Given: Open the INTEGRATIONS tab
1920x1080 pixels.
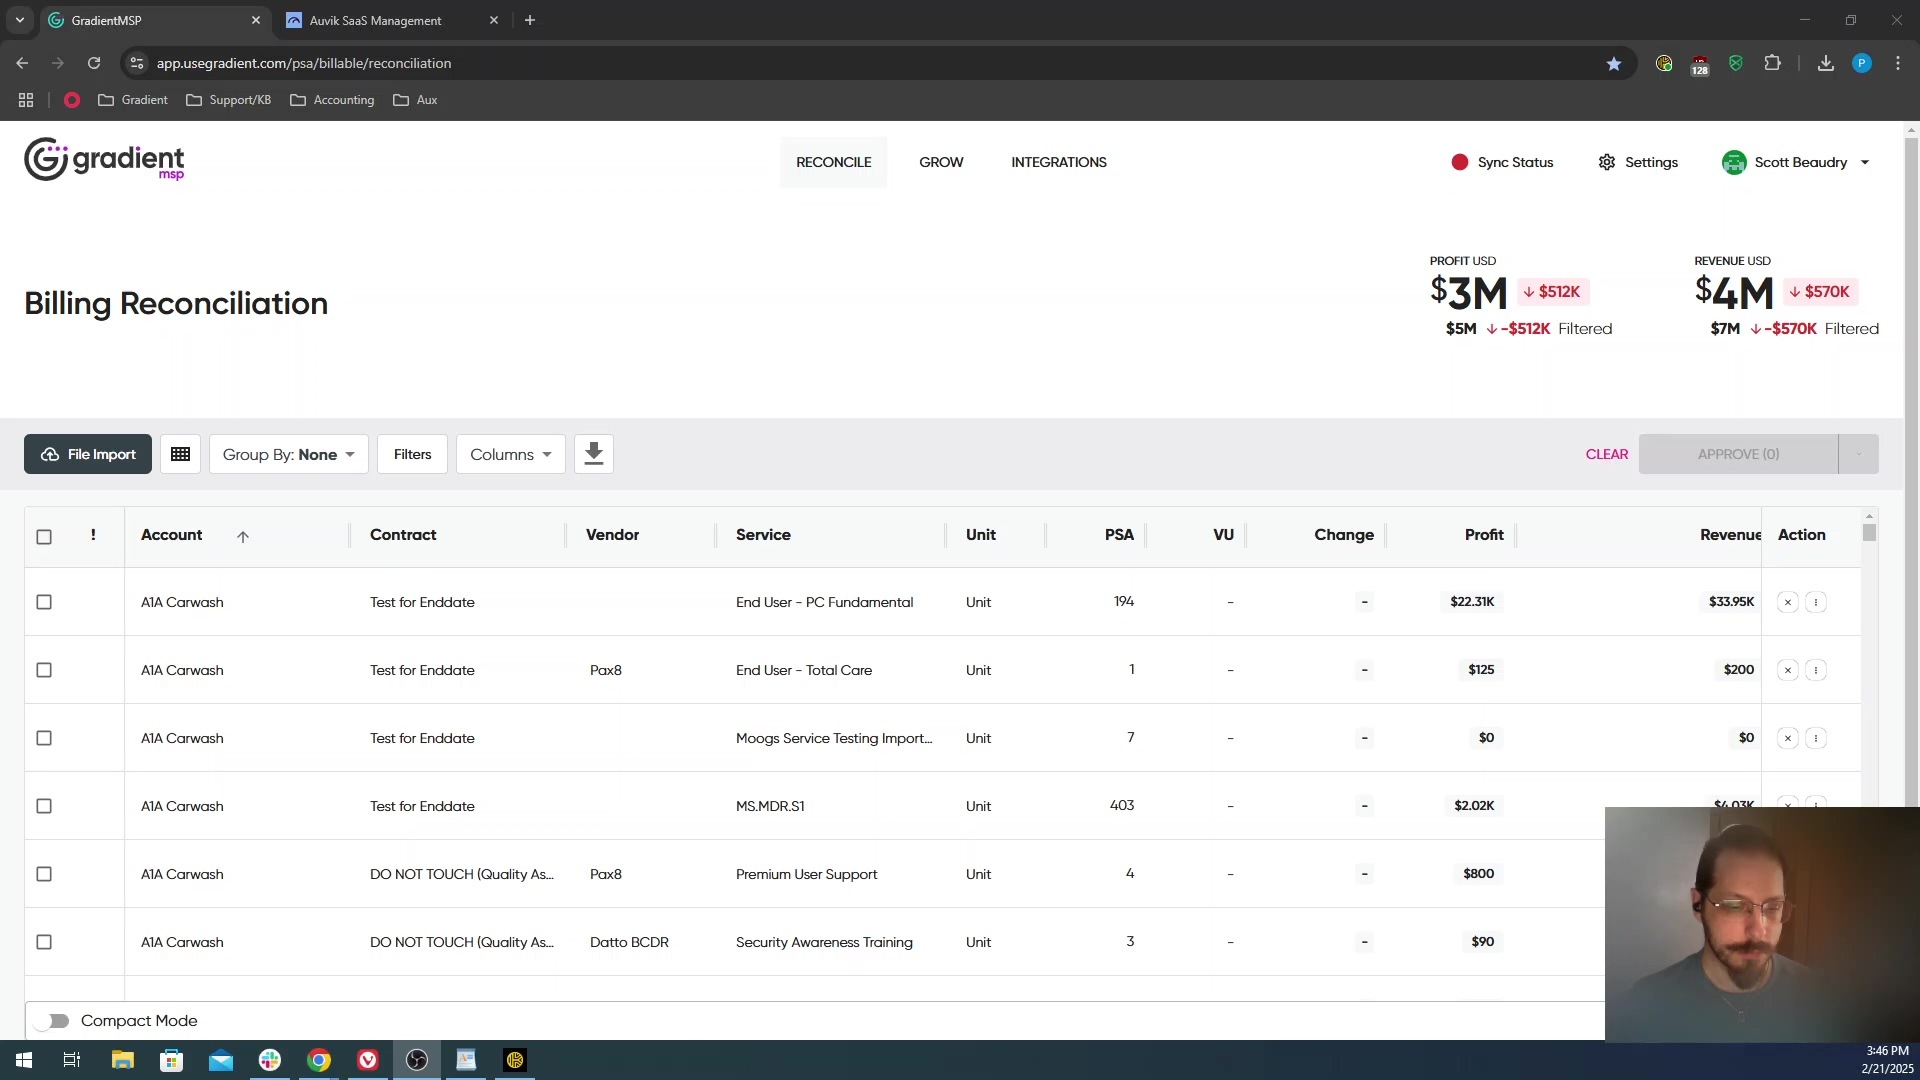Looking at the screenshot, I should (1058, 162).
